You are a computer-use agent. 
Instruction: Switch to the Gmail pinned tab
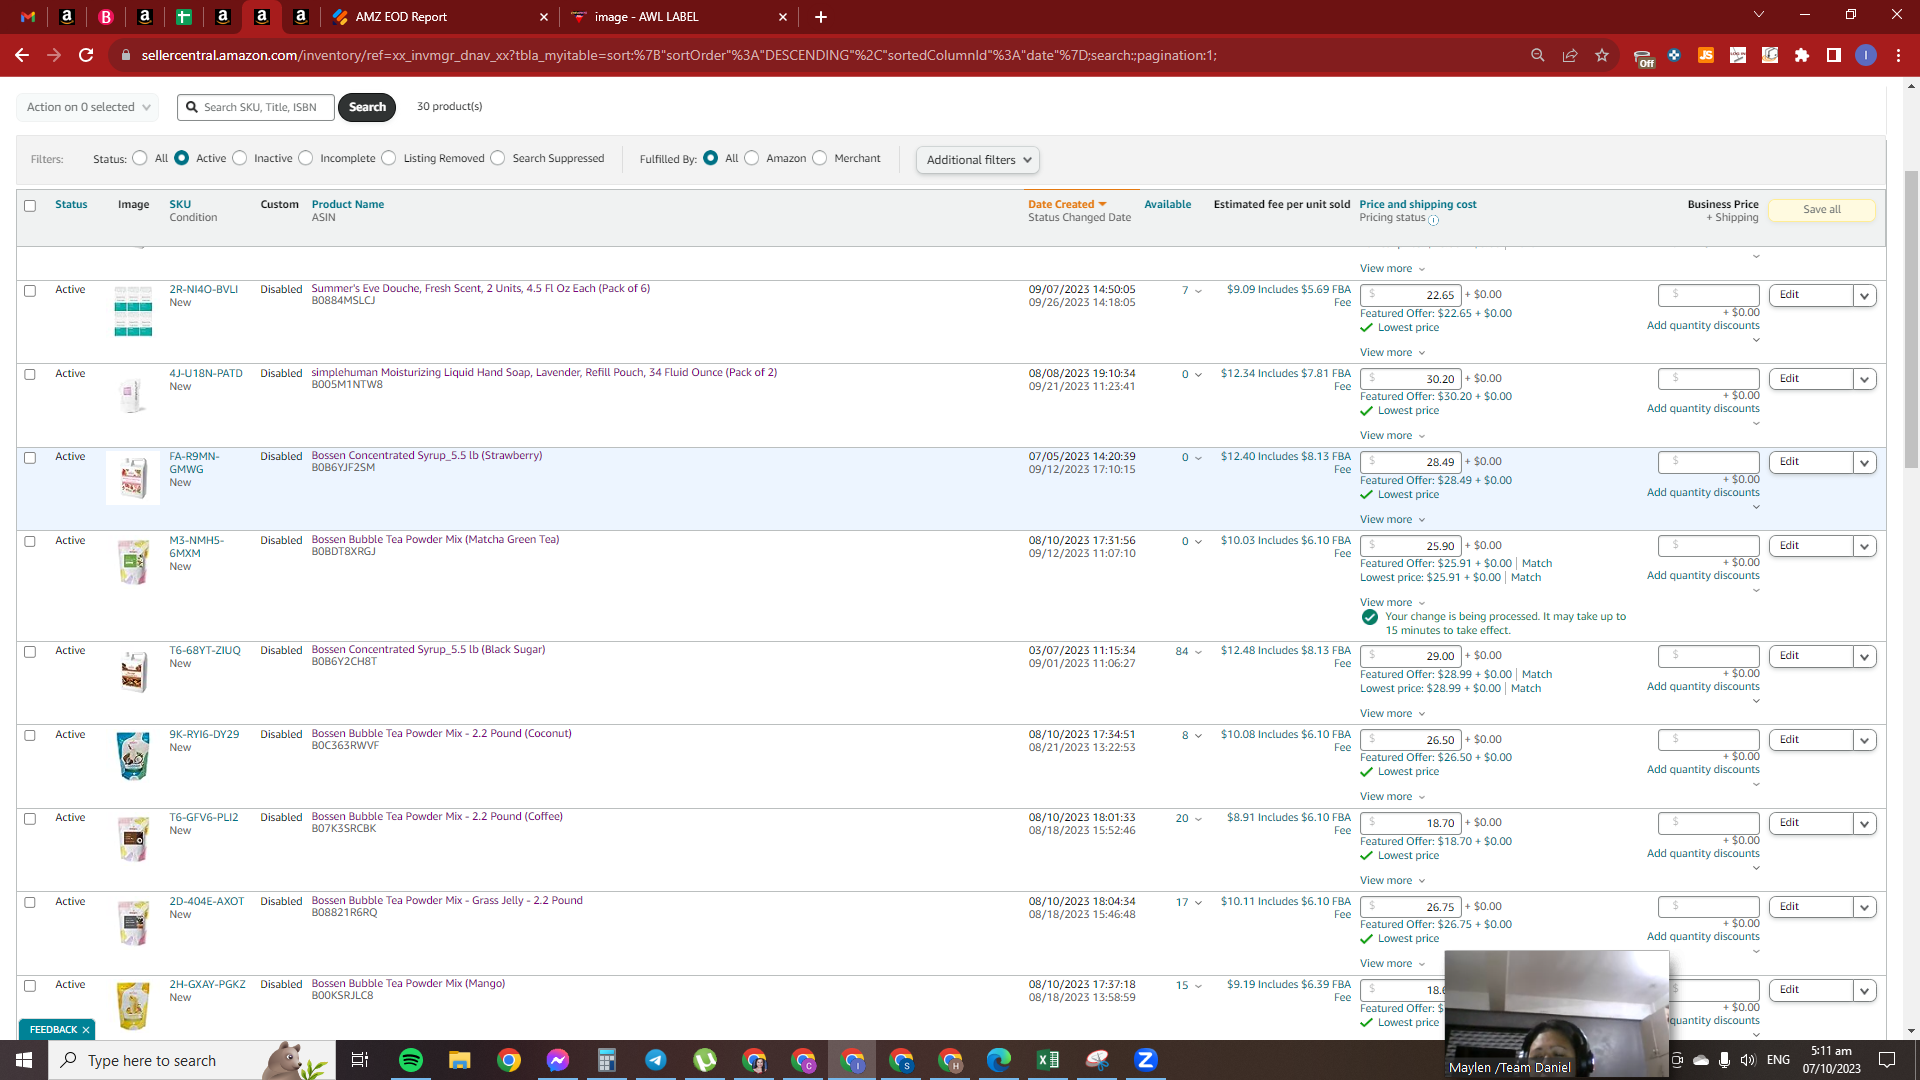28,17
